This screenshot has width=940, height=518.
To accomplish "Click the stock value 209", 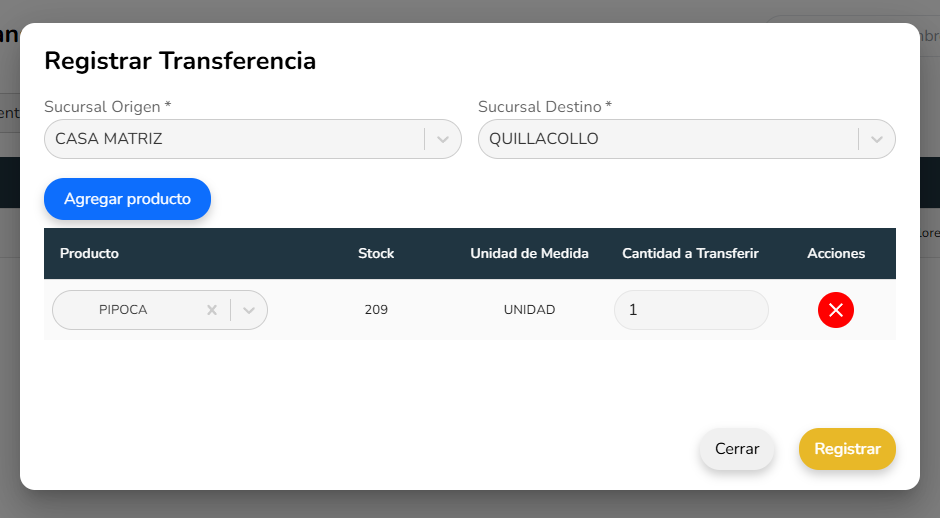I will pos(376,310).
